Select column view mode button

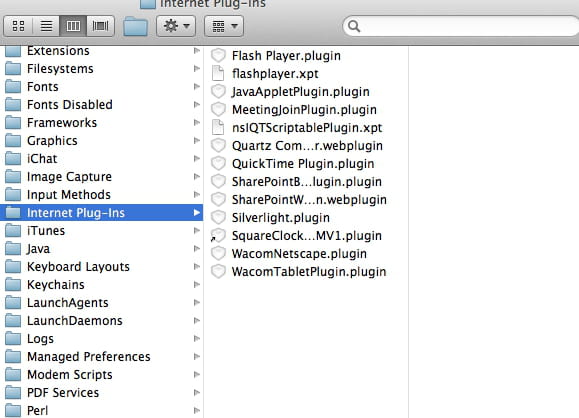(73, 26)
